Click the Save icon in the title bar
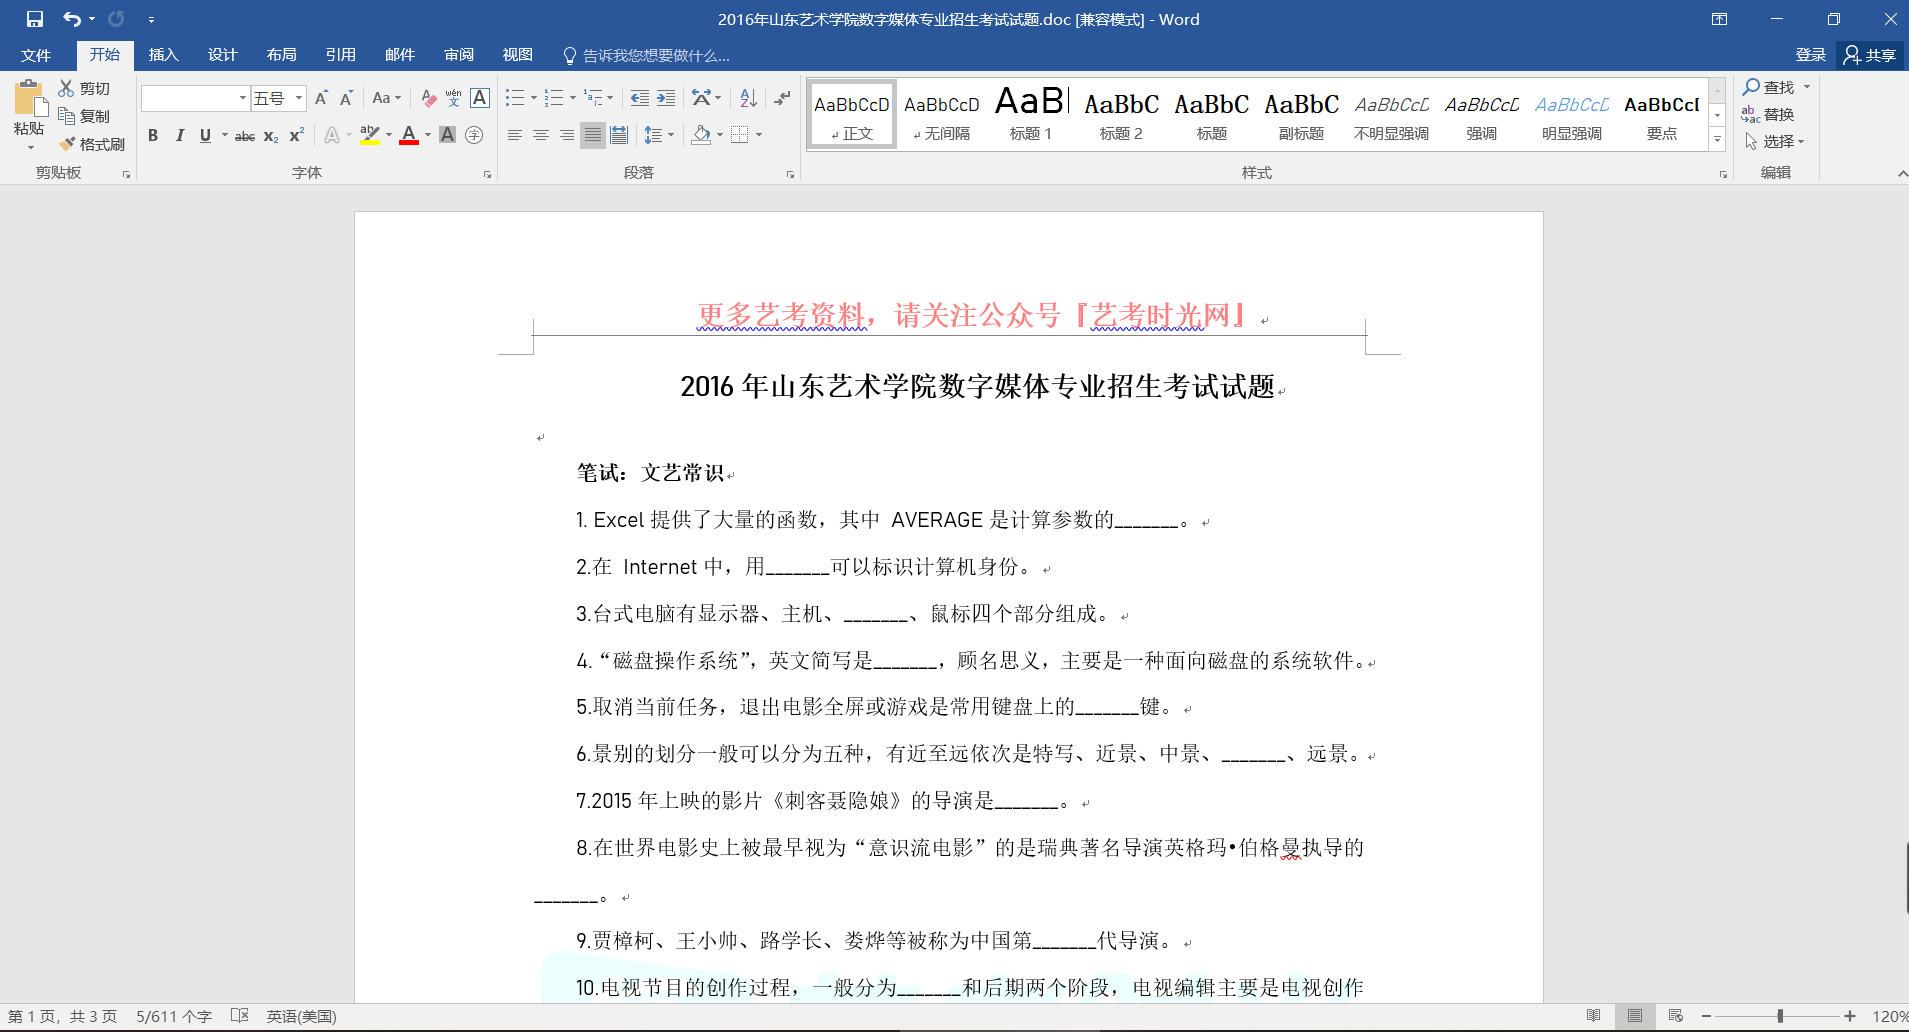The width and height of the screenshot is (1909, 1032). click(x=35, y=19)
